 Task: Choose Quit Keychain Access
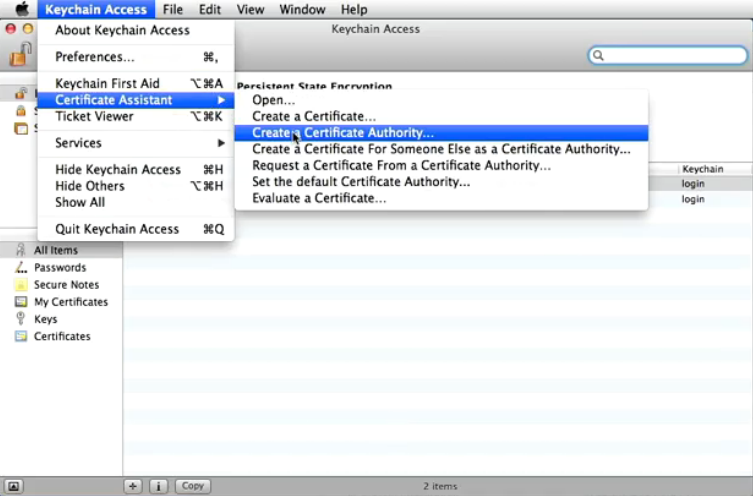pyautogui.click(x=136, y=229)
